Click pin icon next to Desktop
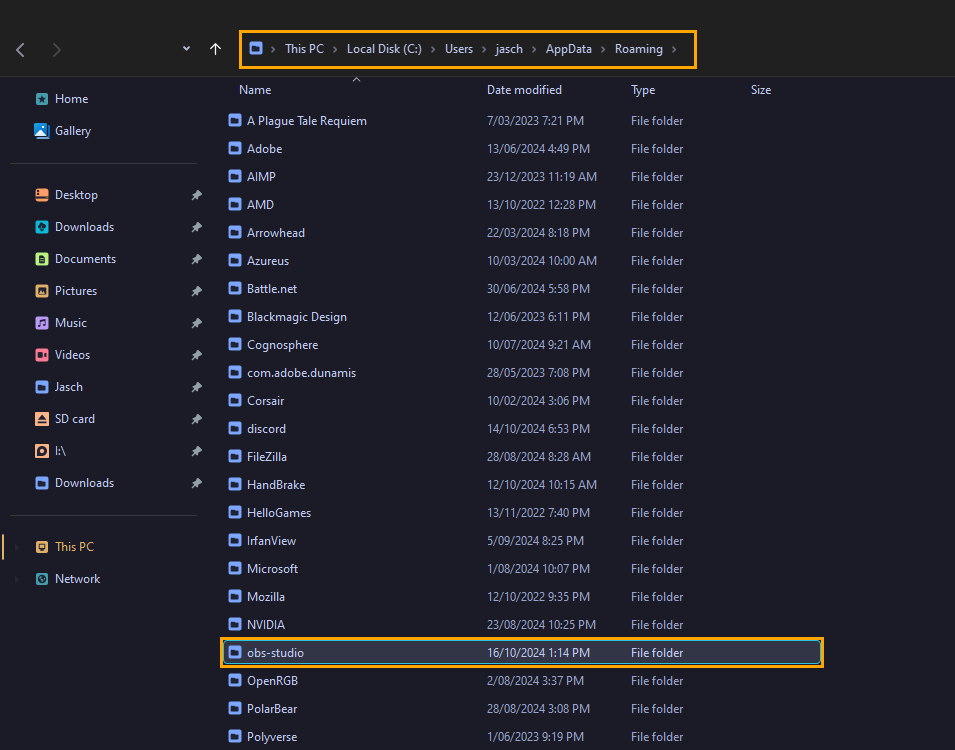This screenshot has width=955, height=750. click(196, 195)
